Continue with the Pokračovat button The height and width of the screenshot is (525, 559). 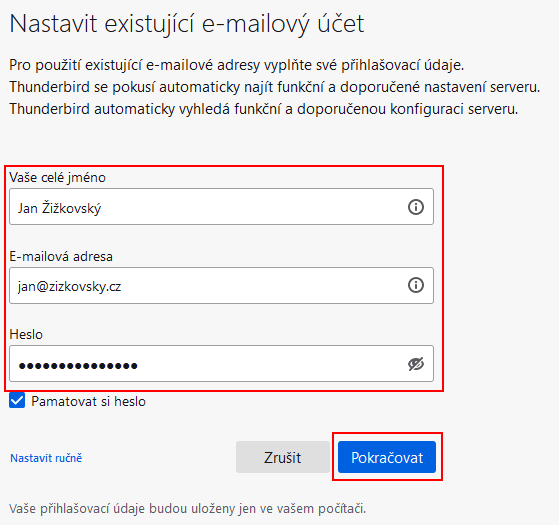click(387, 457)
